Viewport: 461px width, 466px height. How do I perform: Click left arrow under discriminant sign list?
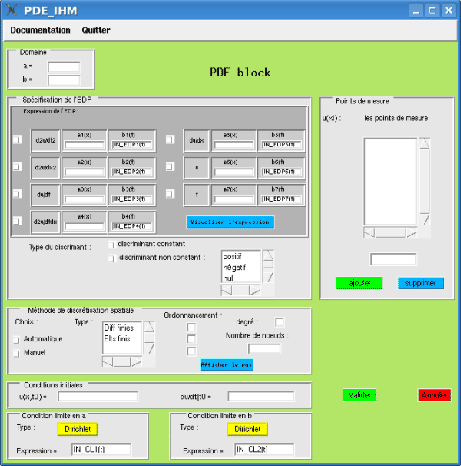(226, 290)
